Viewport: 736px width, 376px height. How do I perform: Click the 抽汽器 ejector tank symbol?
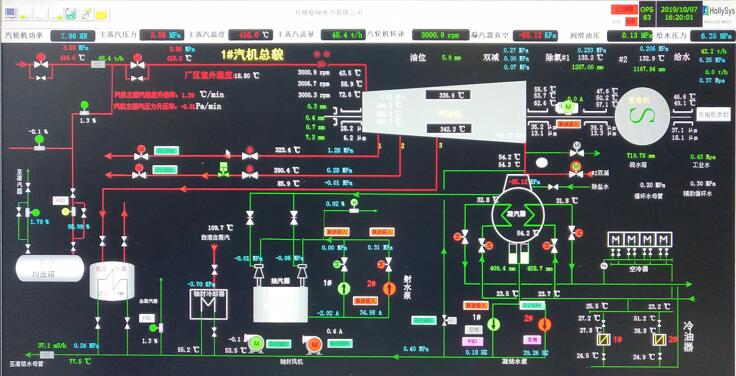[280, 303]
